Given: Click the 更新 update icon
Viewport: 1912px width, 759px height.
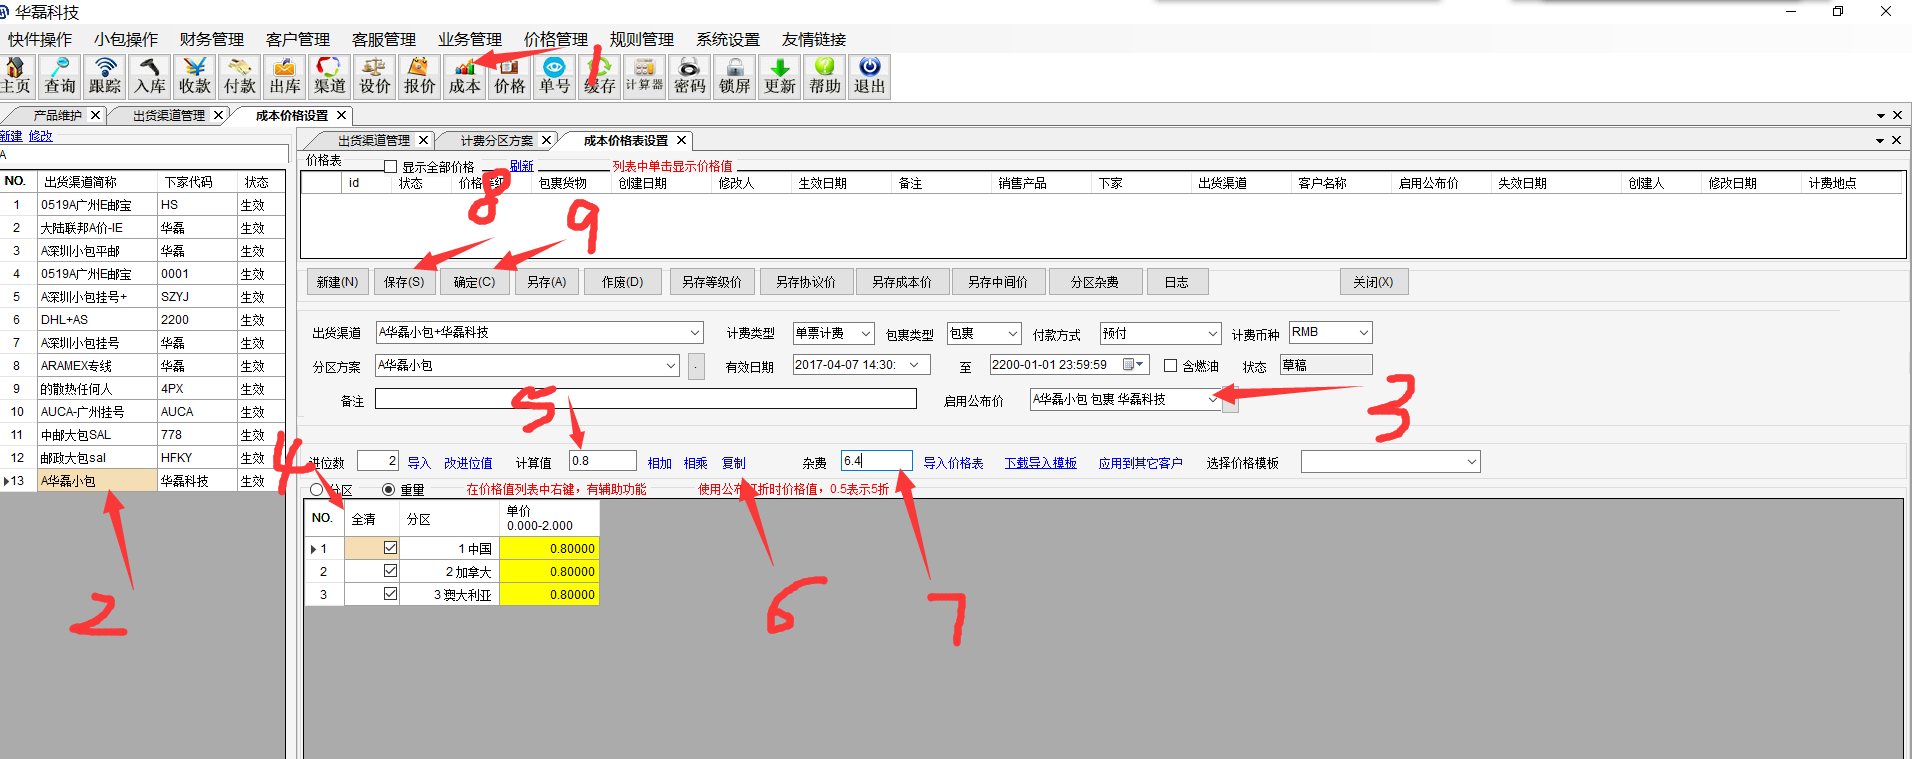Looking at the screenshot, I should (x=779, y=76).
